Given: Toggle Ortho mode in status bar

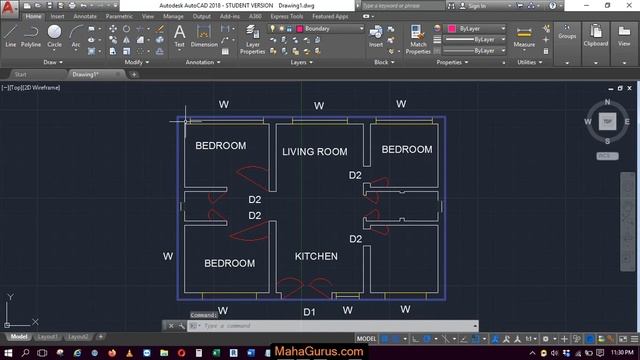Looking at the screenshot, I should tap(415, 339).
